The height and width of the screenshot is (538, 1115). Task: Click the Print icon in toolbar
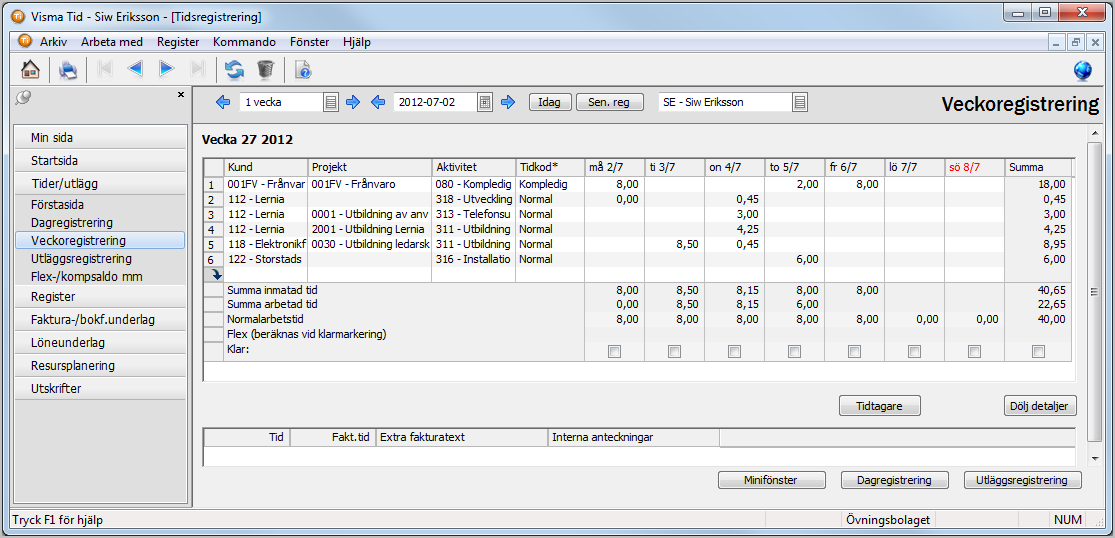68,70
